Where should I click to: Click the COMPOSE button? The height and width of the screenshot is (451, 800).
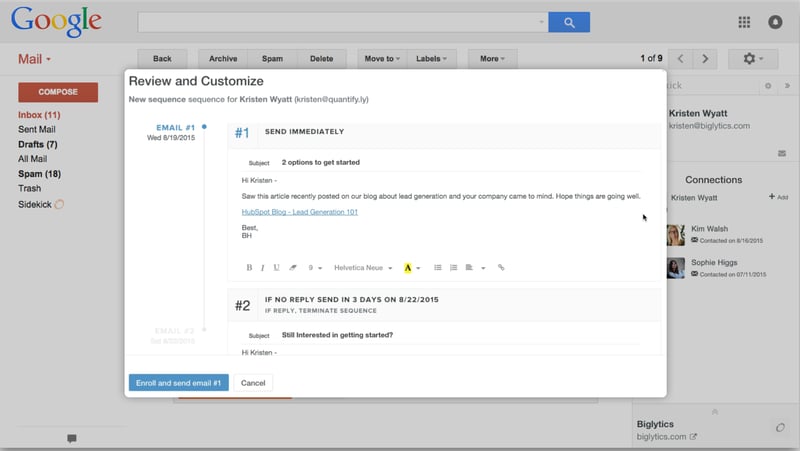(58, 92)
